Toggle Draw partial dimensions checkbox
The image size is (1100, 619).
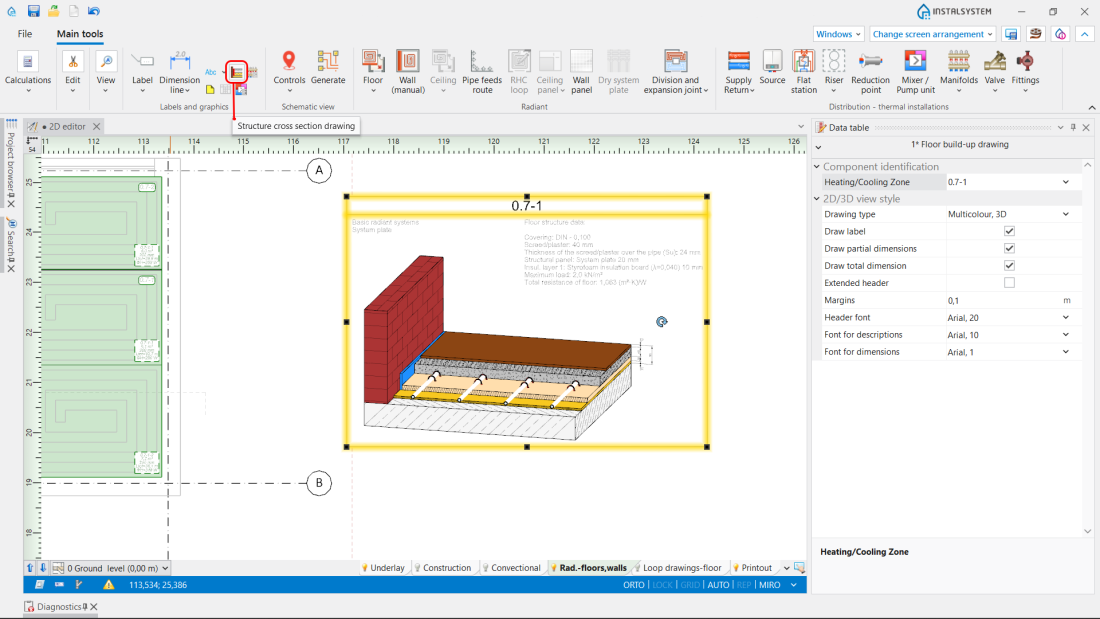(1009, 248)
